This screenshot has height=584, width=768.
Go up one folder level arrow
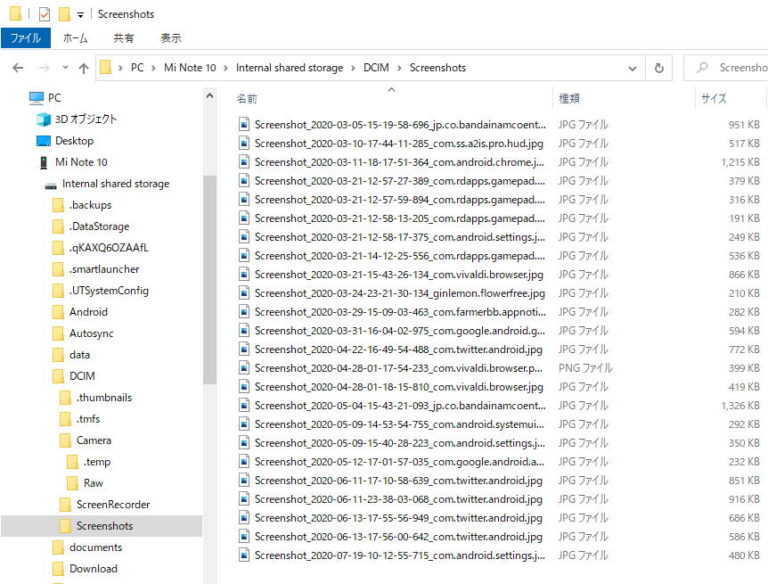pos(84,68)
